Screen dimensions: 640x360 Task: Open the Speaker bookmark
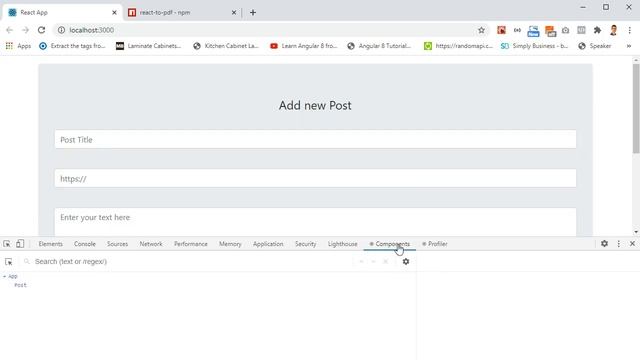click(595, 46)
